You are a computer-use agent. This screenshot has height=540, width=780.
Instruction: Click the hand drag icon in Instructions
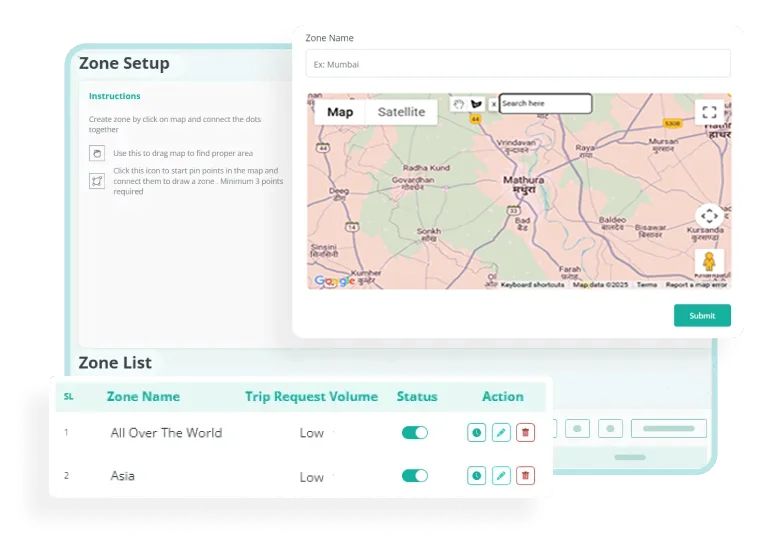click(x=97, y=153)
